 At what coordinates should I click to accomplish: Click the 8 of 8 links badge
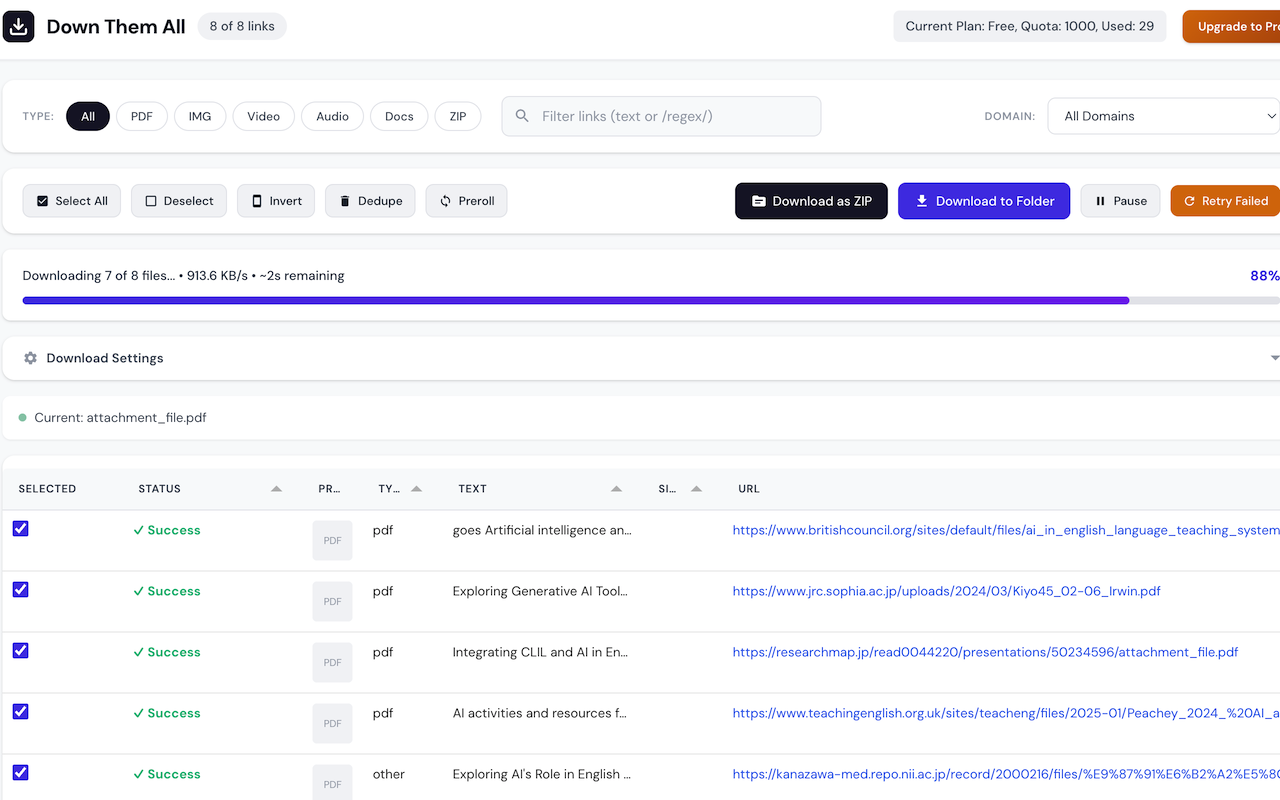coord(242,27)
